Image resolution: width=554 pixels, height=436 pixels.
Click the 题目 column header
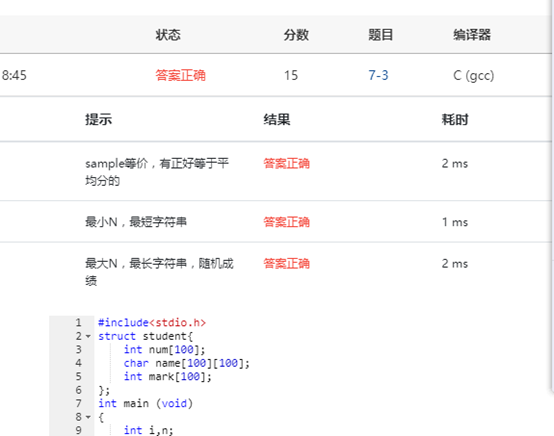point(381,35)
